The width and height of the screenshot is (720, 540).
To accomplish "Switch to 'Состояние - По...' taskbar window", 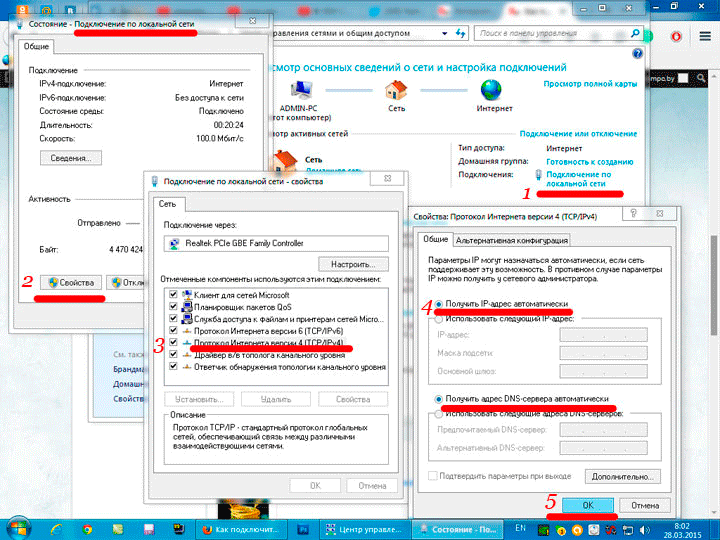I will coord(457,529).
